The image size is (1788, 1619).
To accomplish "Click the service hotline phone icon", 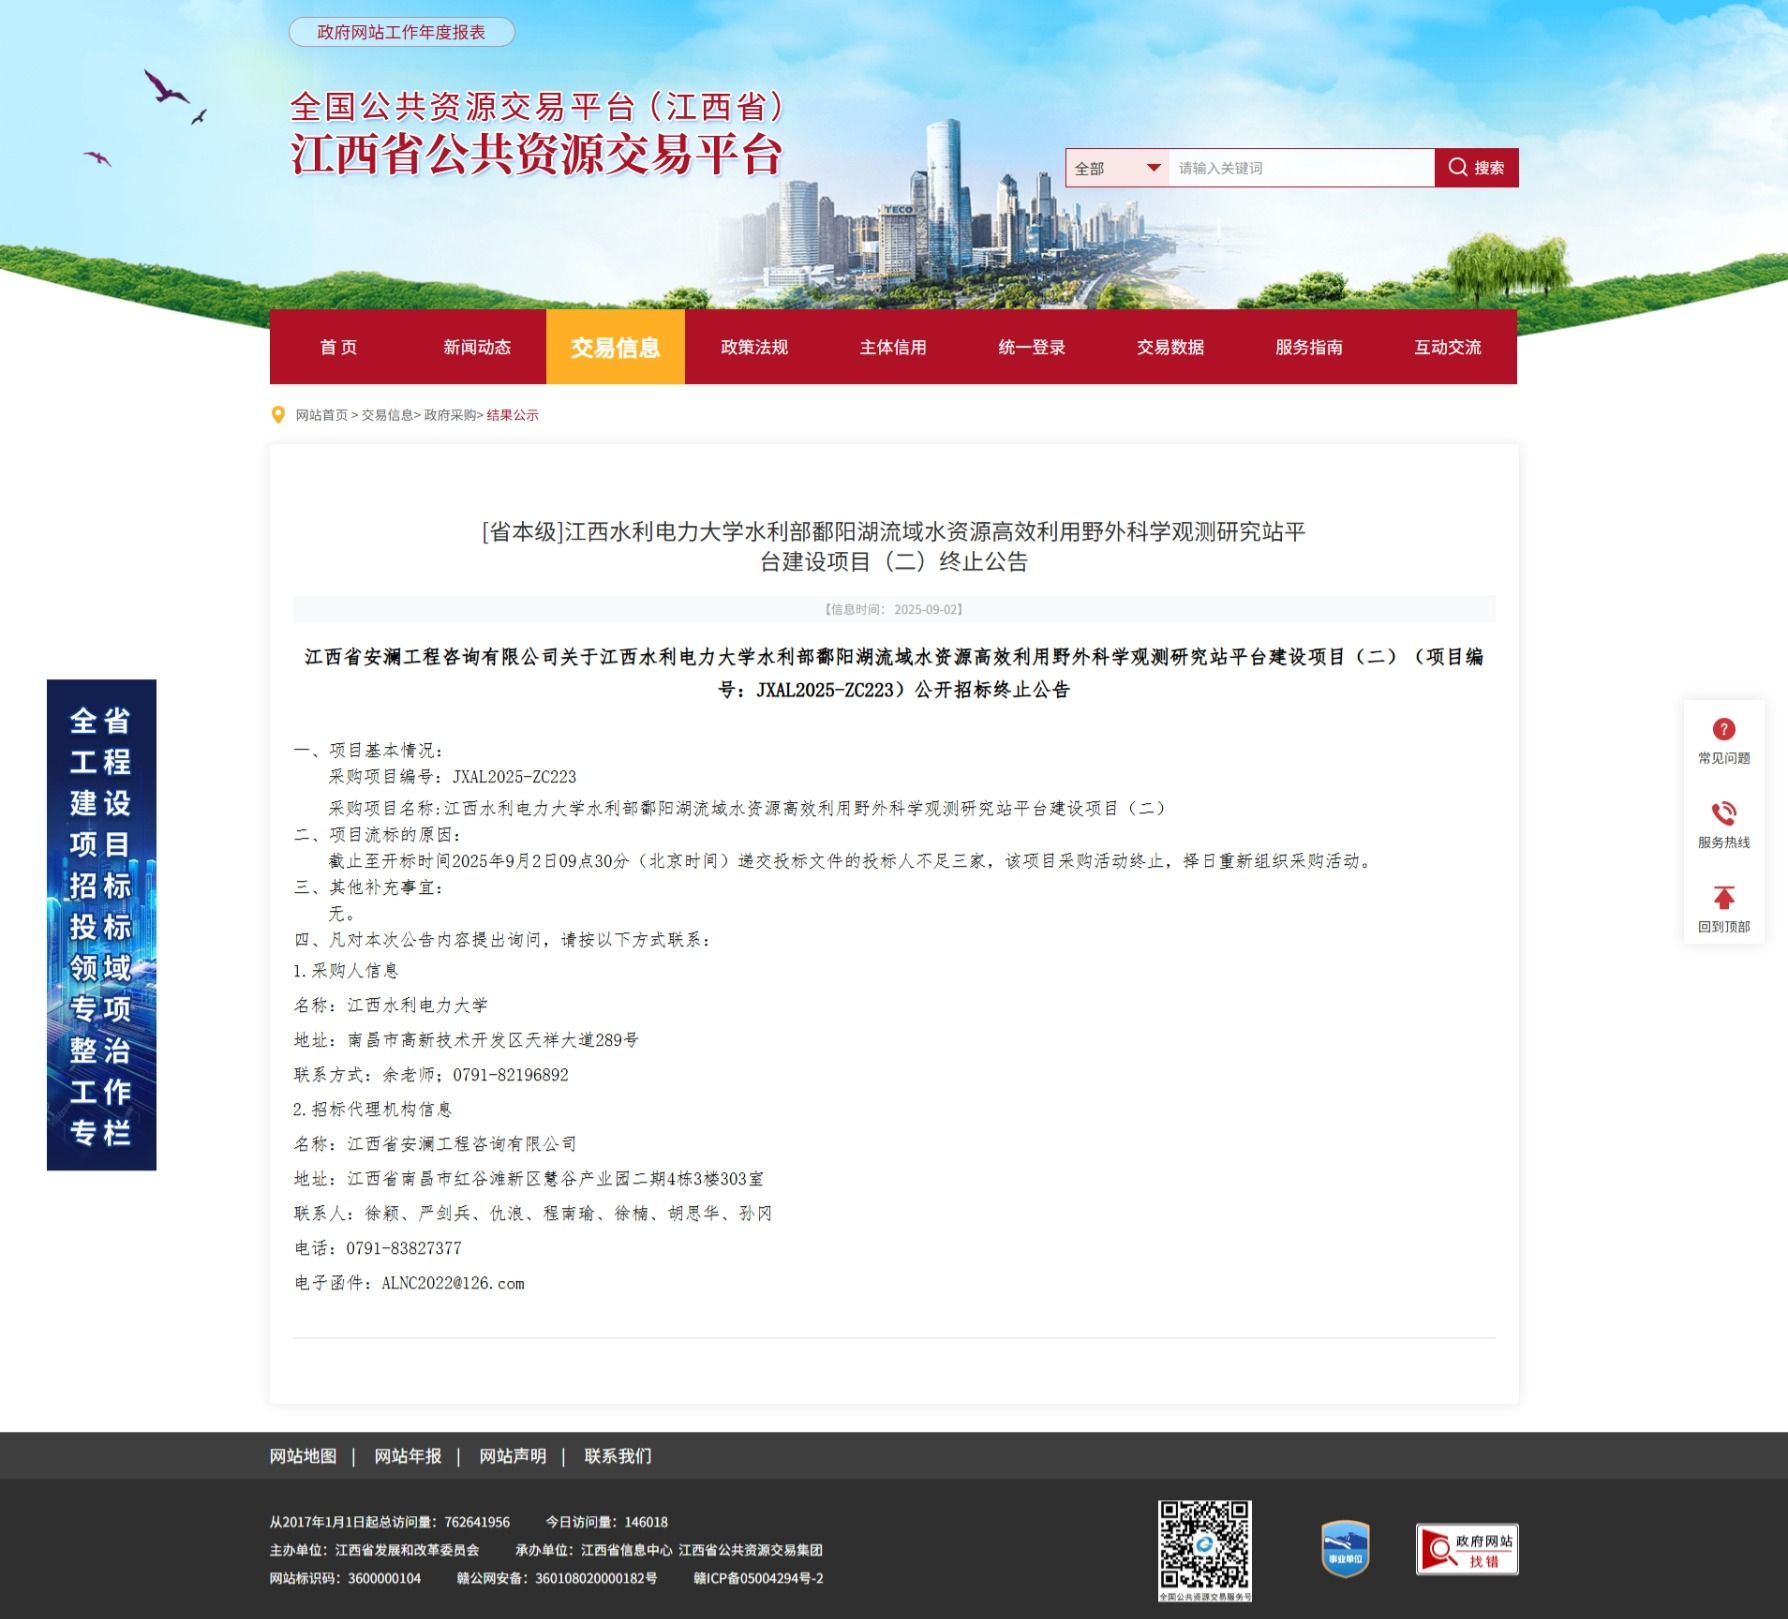I will tap(1723, 813).
